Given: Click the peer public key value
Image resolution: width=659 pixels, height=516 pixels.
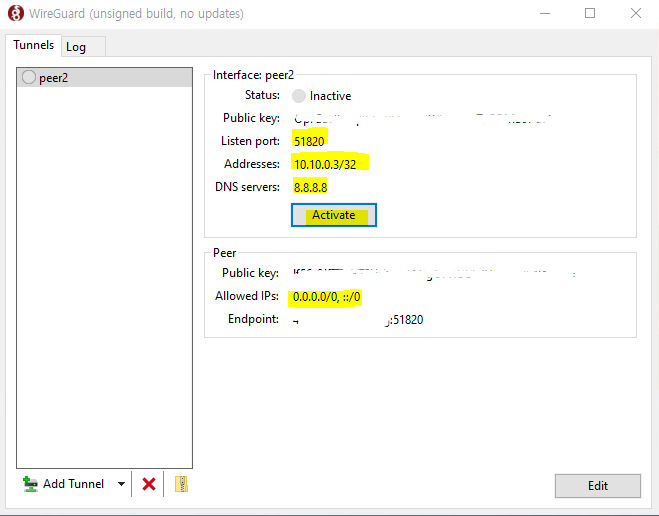Looking at the screenshot, I should tap(434, 274).
